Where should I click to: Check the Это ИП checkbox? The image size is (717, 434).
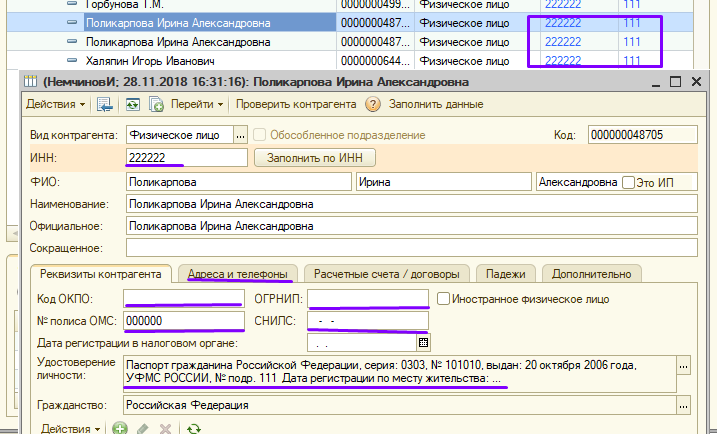(629, 182)
